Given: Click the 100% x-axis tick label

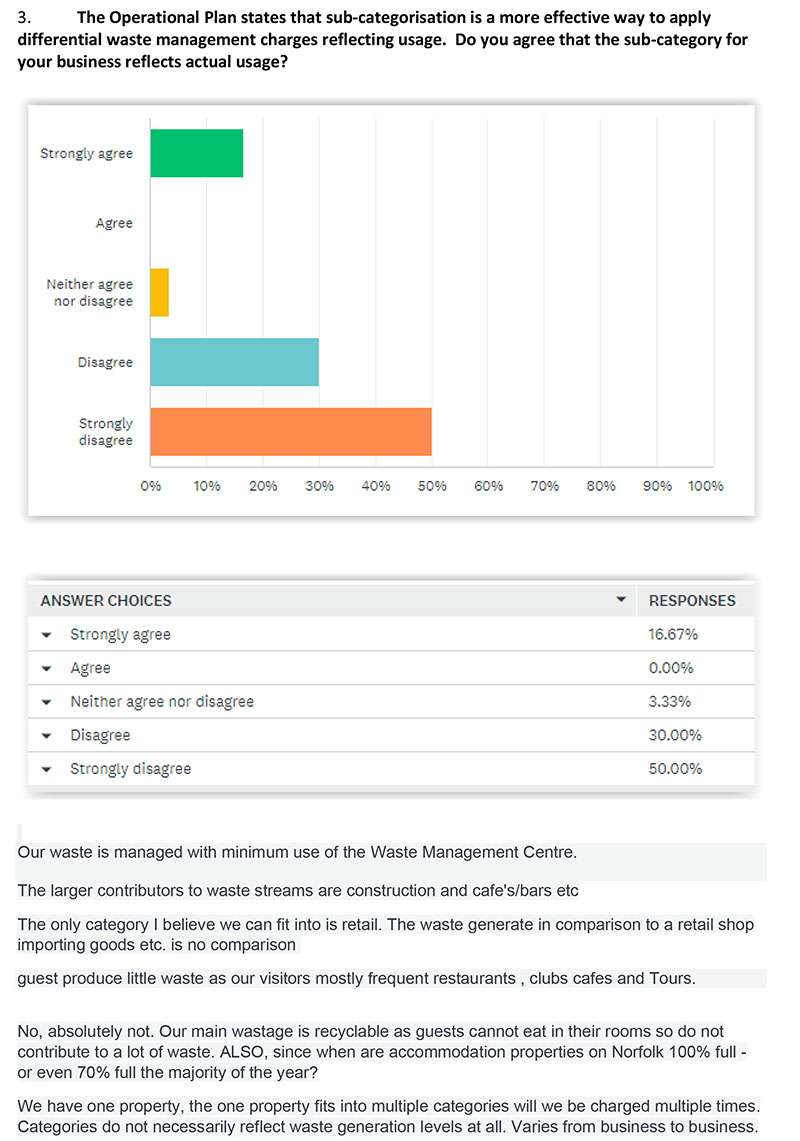Looking at the screenshot, I should click(705, 486).
